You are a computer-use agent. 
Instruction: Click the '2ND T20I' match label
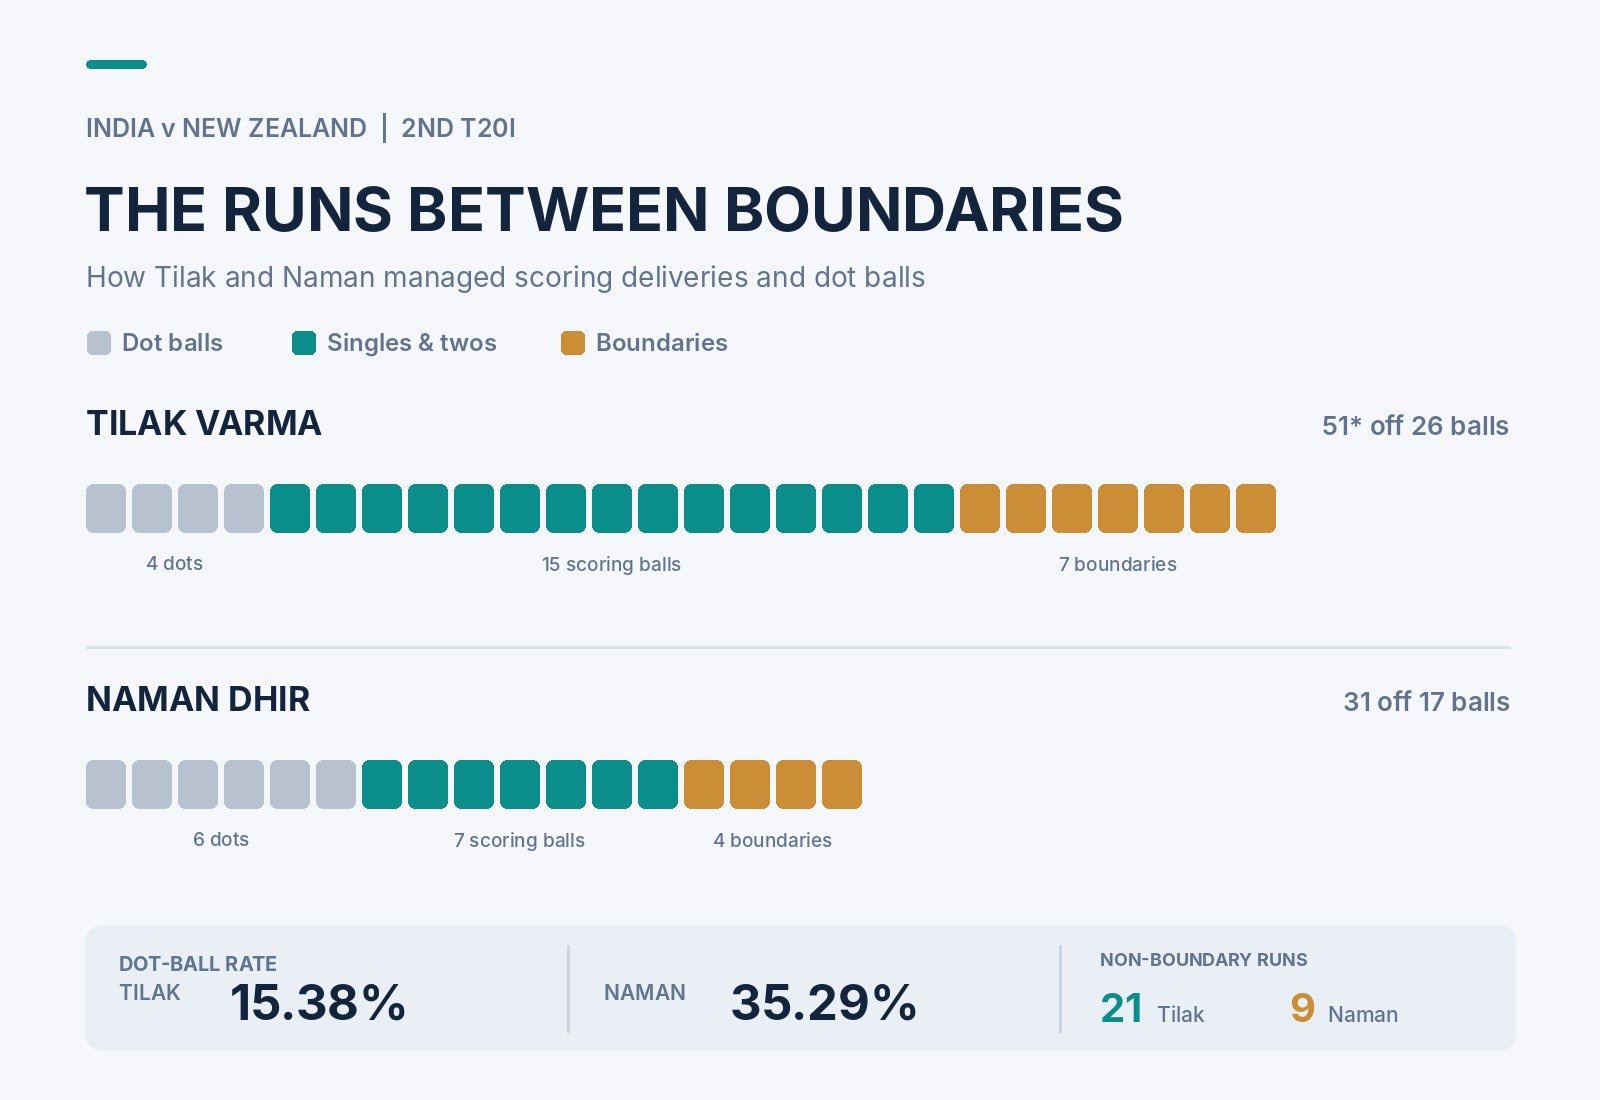click(459, 128)
